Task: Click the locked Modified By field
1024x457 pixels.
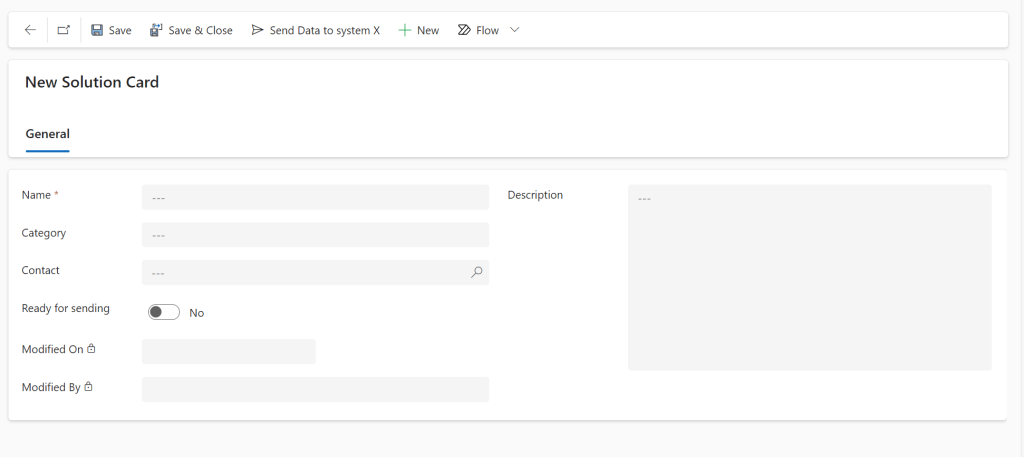Action: (315, 389)
